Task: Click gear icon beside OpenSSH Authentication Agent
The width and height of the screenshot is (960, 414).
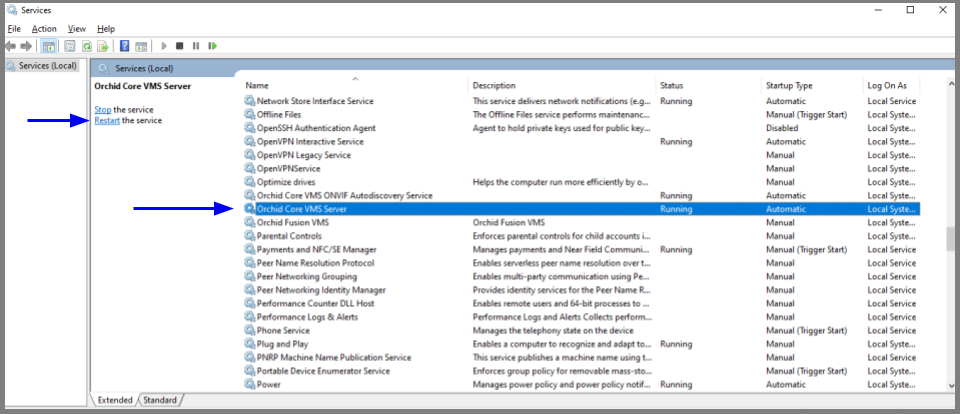Action: (249, 128)
